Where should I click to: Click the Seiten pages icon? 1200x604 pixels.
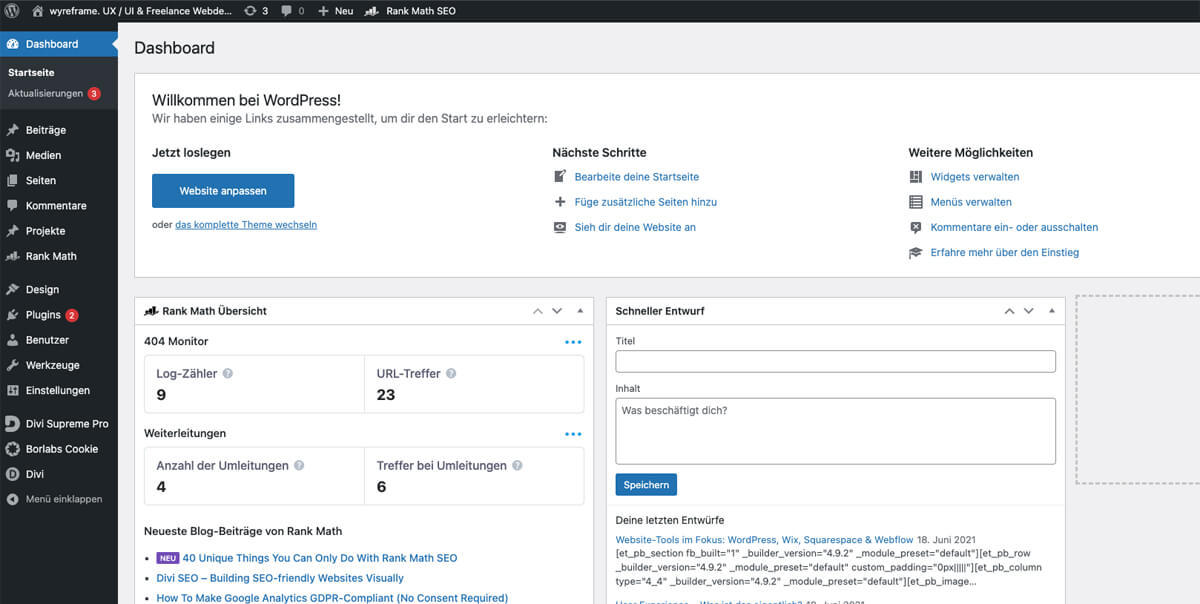click(x=12, y=180)
